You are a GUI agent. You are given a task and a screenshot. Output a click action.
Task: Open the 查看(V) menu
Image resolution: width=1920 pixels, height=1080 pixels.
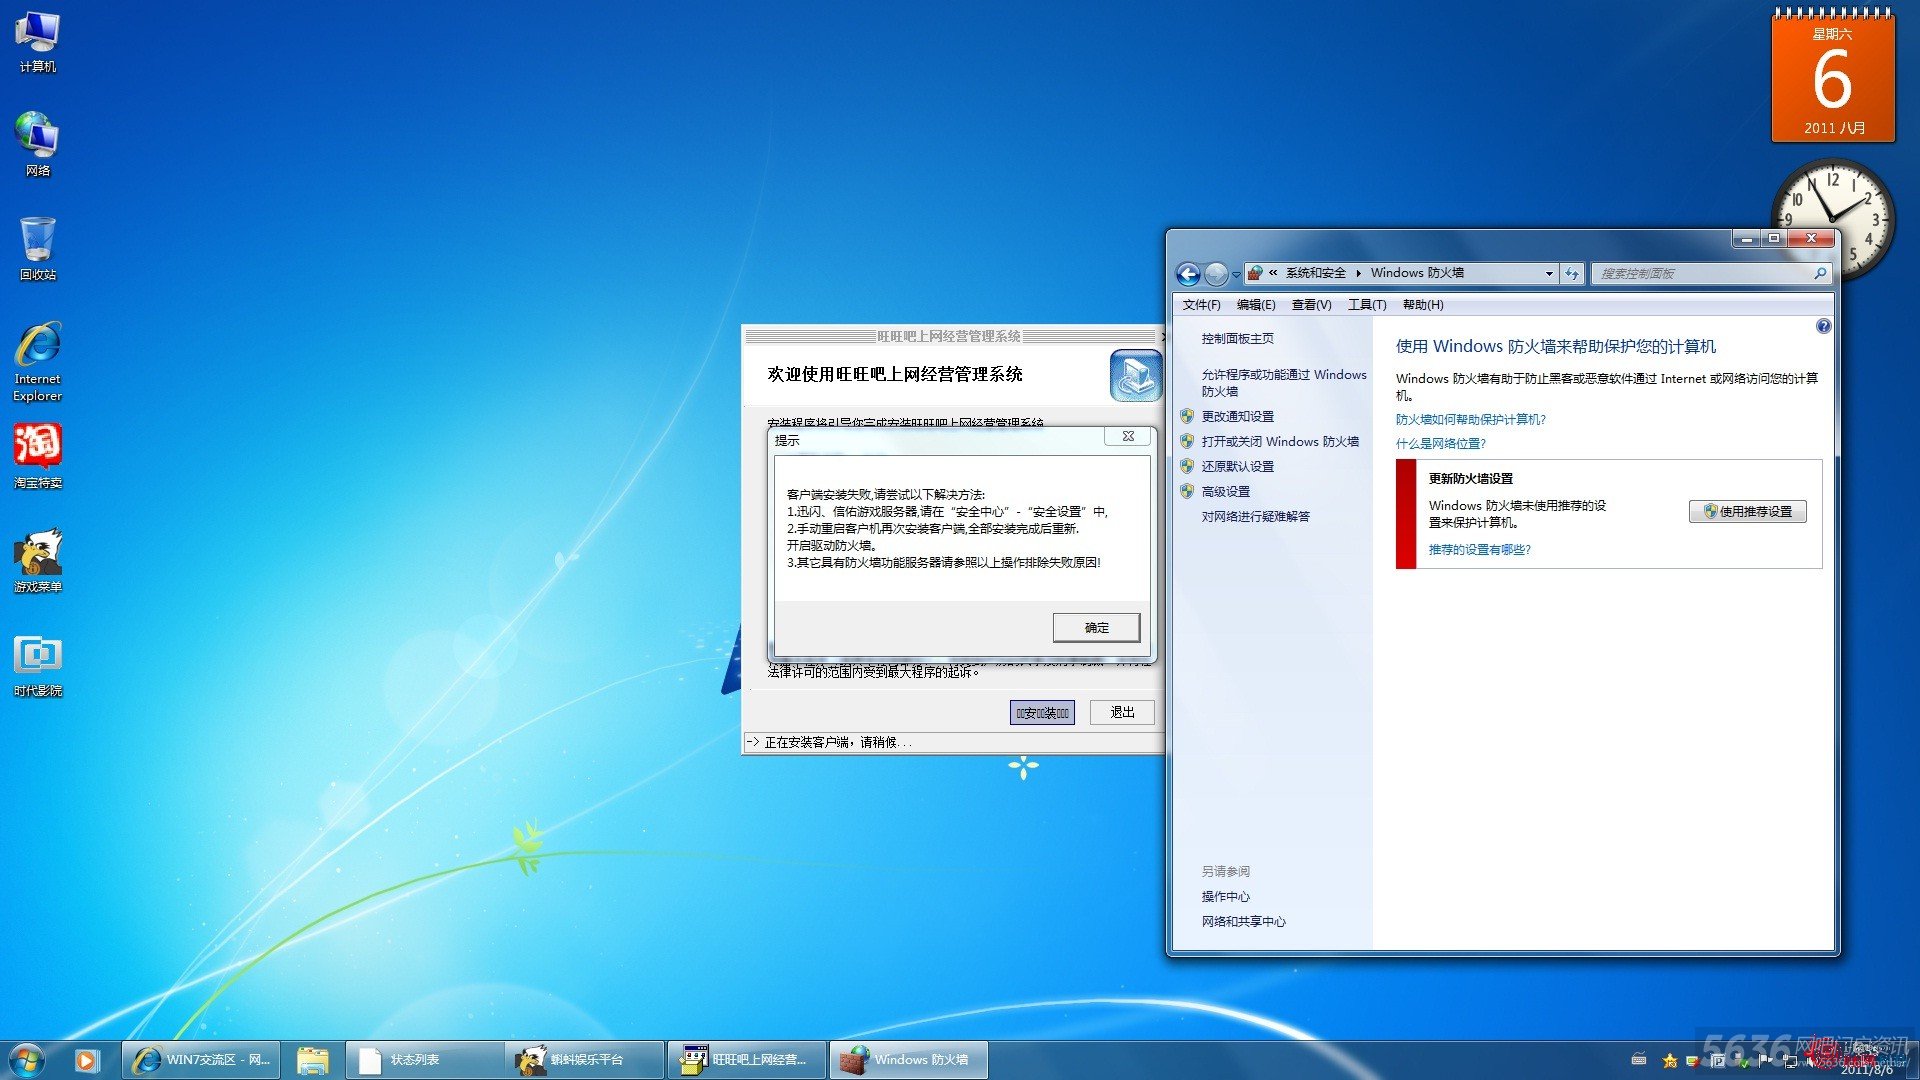coord(1311,305)
